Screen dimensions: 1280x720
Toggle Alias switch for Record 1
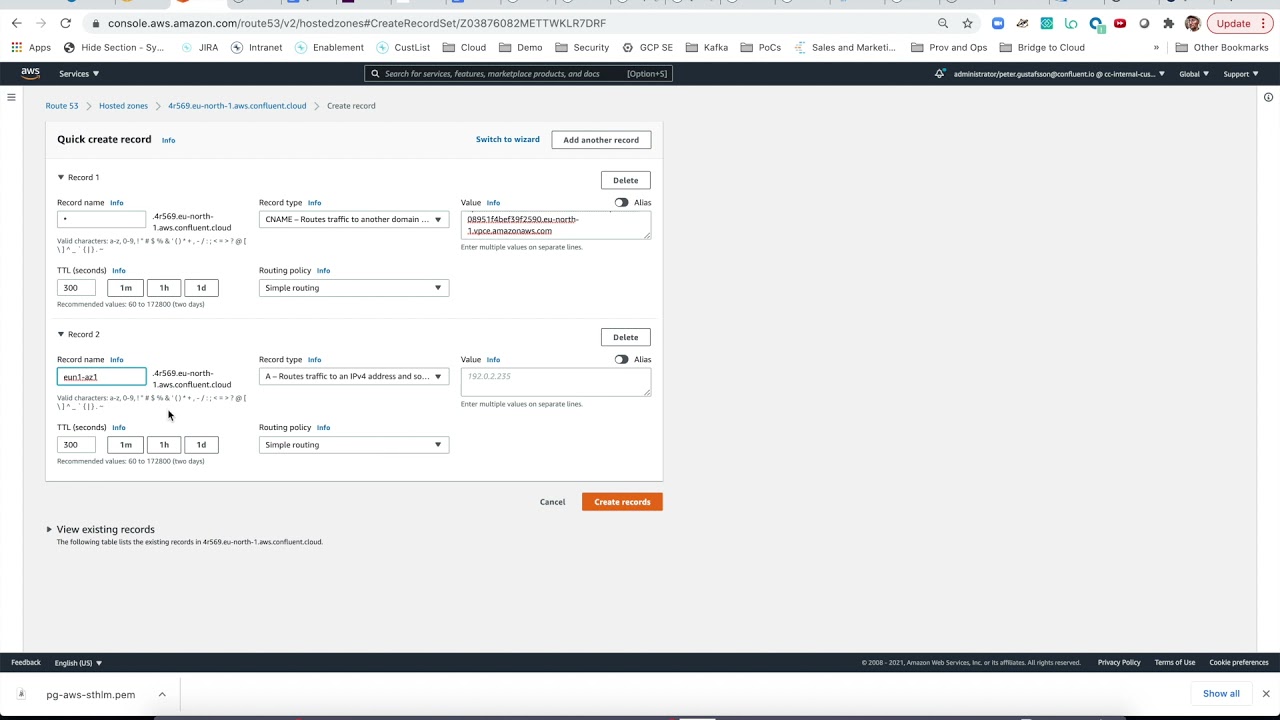pos(621,202)
